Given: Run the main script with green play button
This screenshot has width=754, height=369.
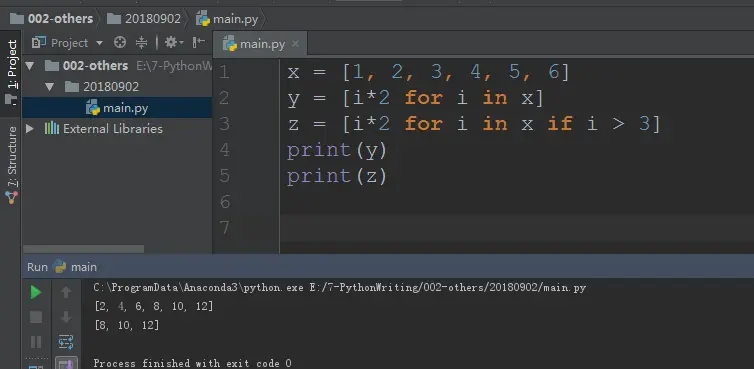Looking at the screenshot, I should coord(36,292).
